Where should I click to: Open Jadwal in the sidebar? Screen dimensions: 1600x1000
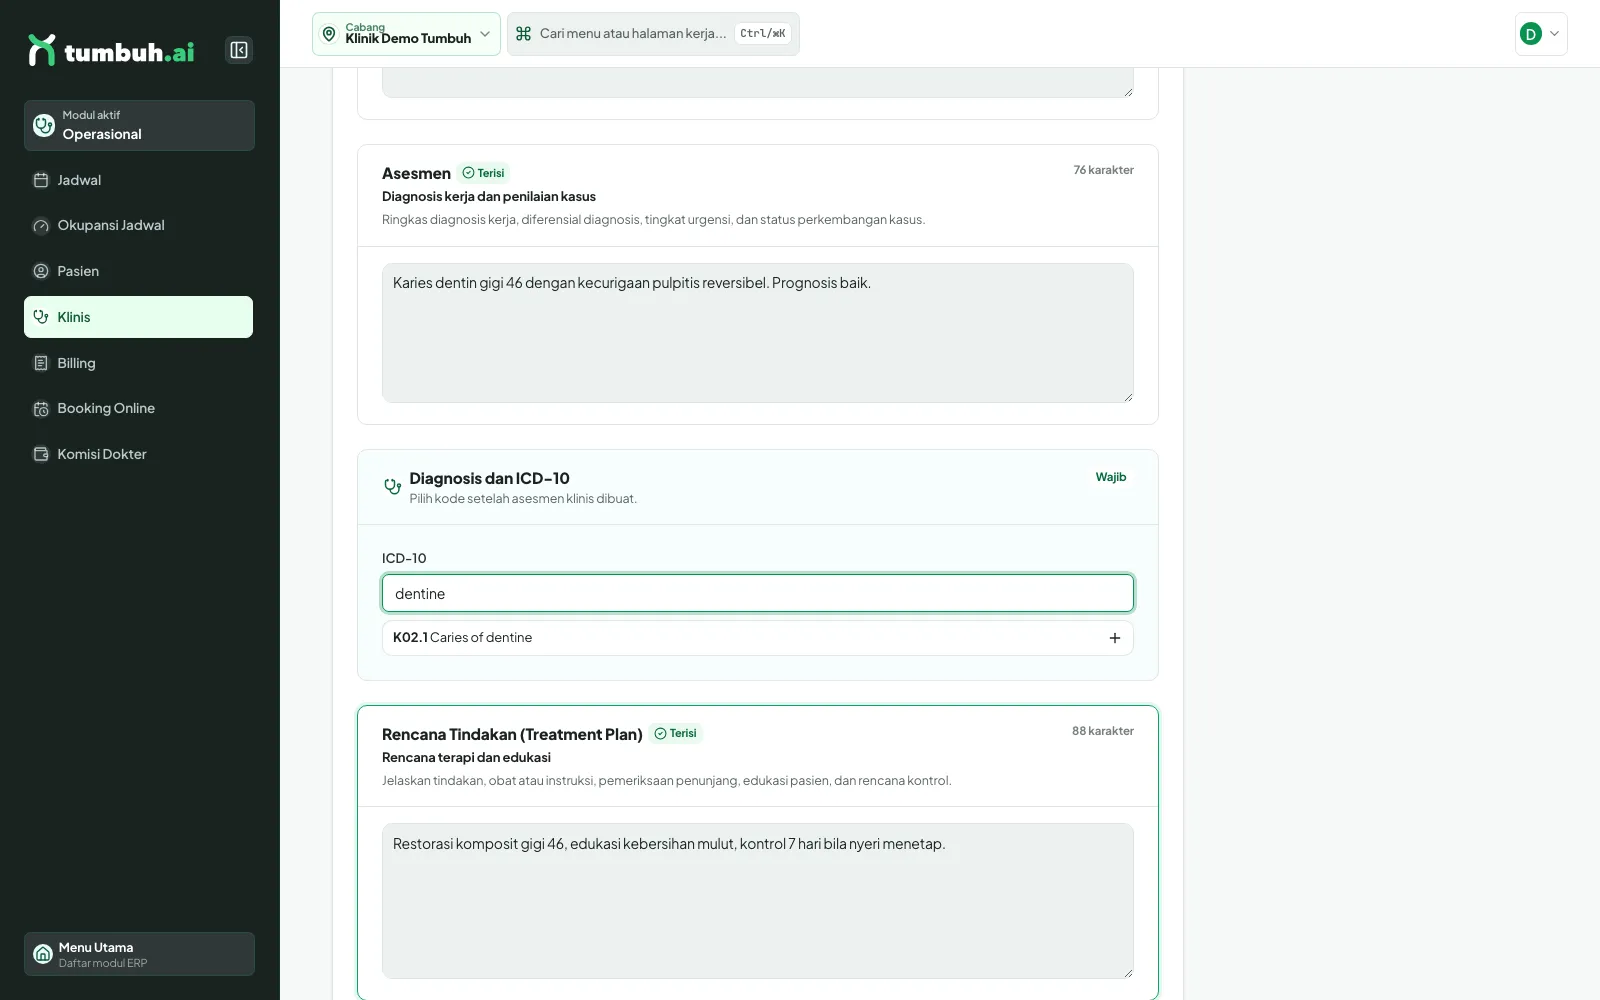(138, 180)
